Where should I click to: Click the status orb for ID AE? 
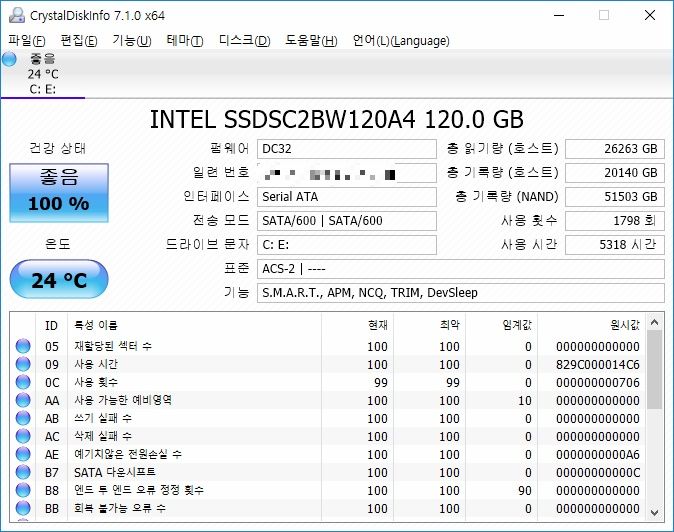[23, 454]
